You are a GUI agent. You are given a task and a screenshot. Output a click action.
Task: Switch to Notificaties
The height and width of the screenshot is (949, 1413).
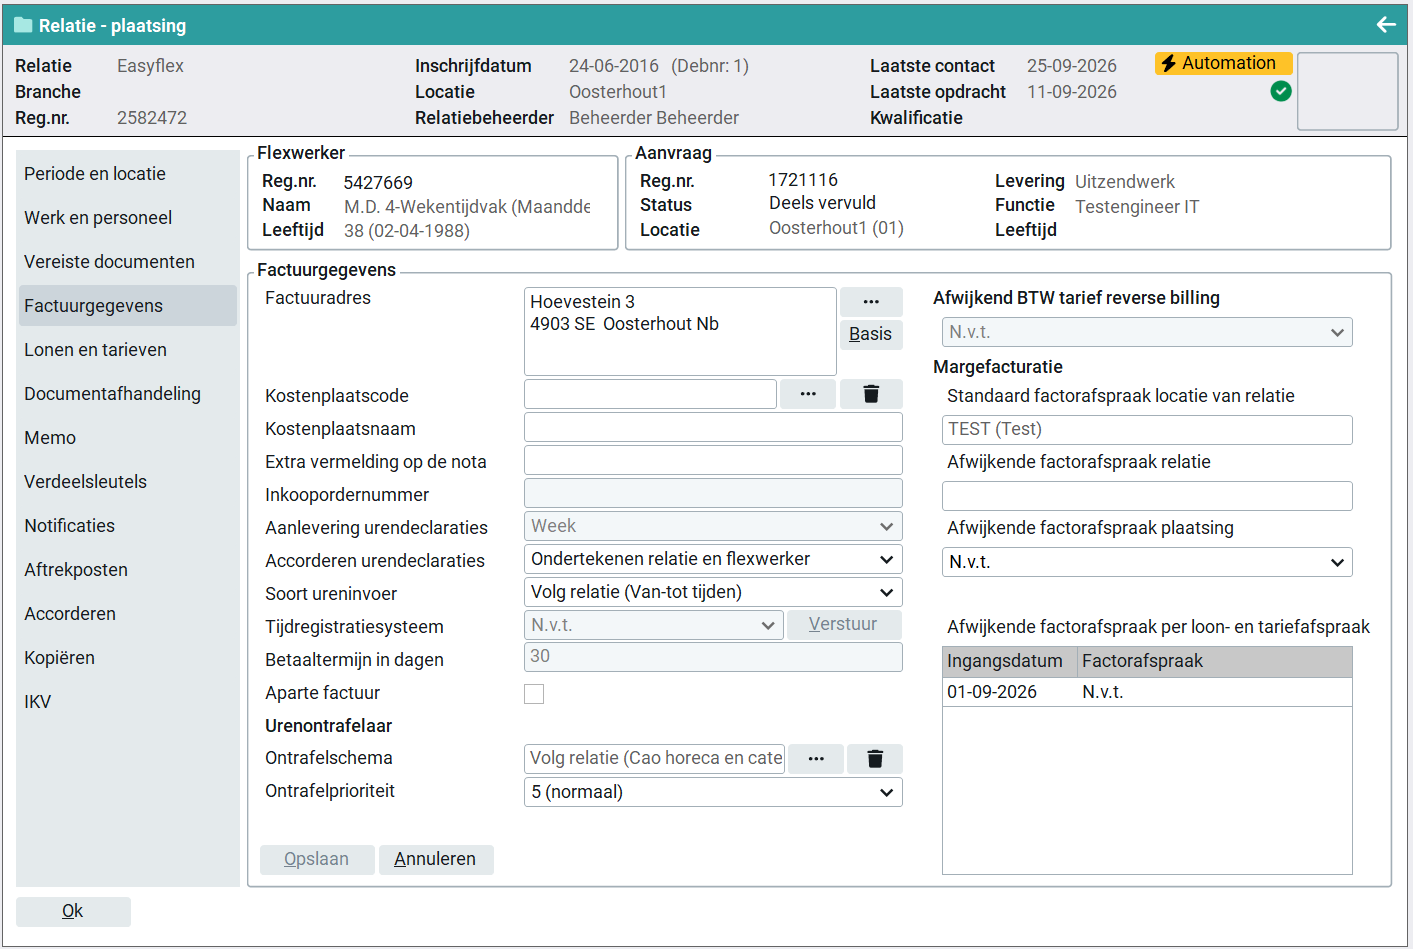[128, 526]
